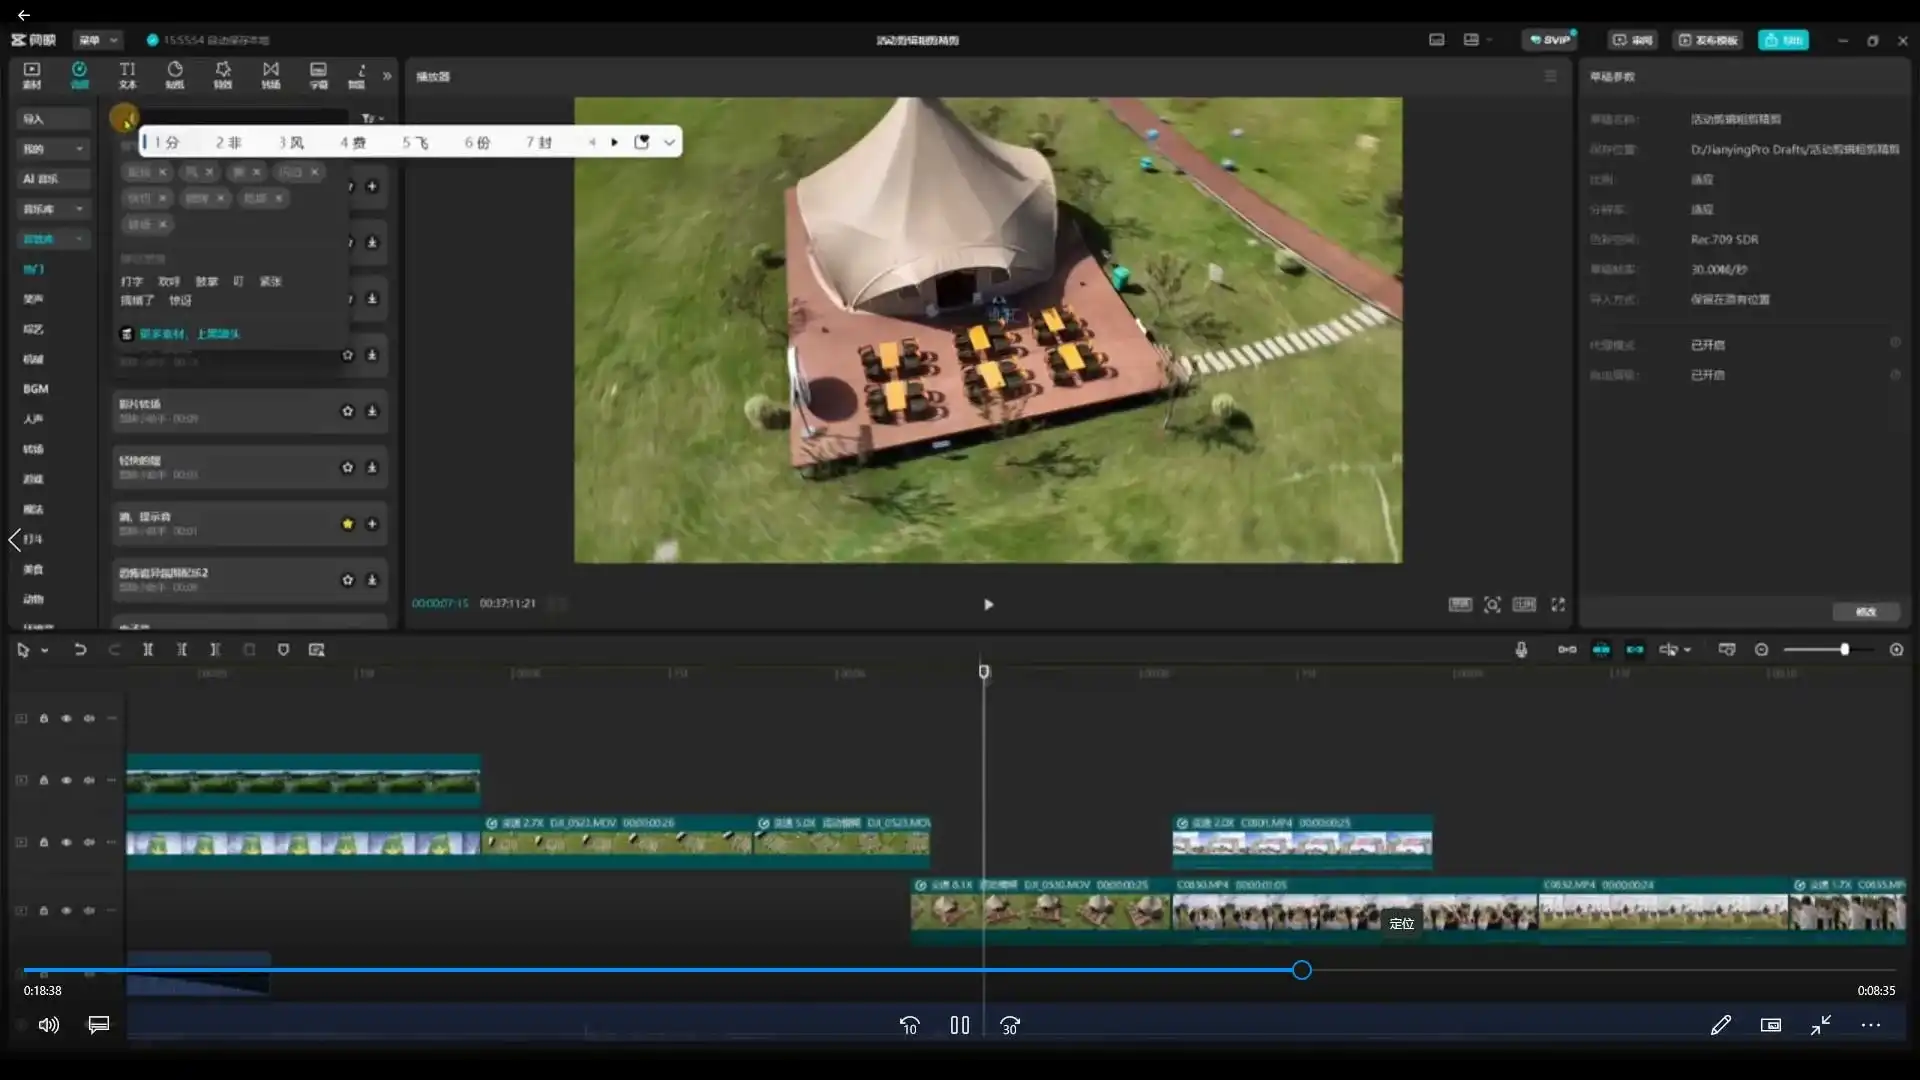Click the video player's skip forward 30 seconds icon

pyautogui.click(x=1010, y=1026)
